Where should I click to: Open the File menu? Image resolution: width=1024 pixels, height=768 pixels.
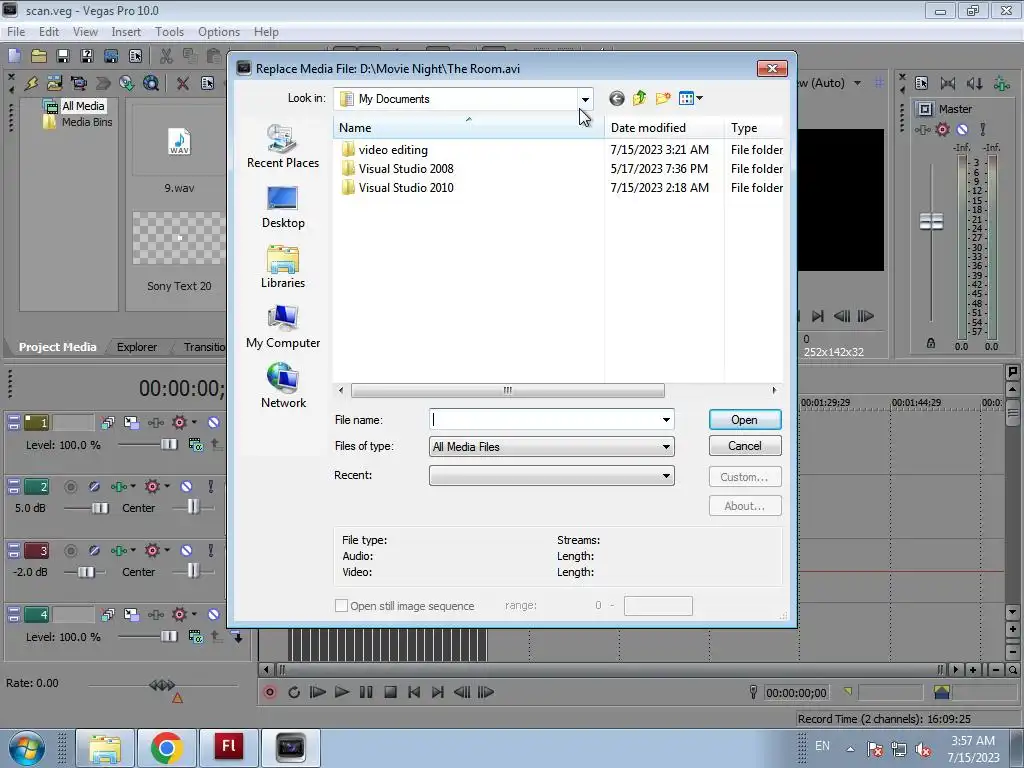point(16,31)
